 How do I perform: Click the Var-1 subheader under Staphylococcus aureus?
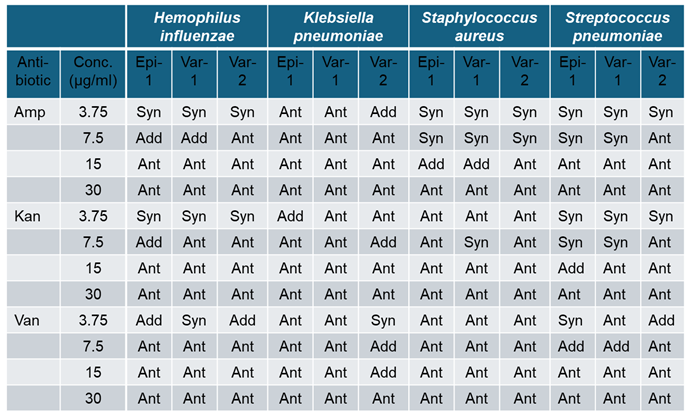tap(477, 73)
